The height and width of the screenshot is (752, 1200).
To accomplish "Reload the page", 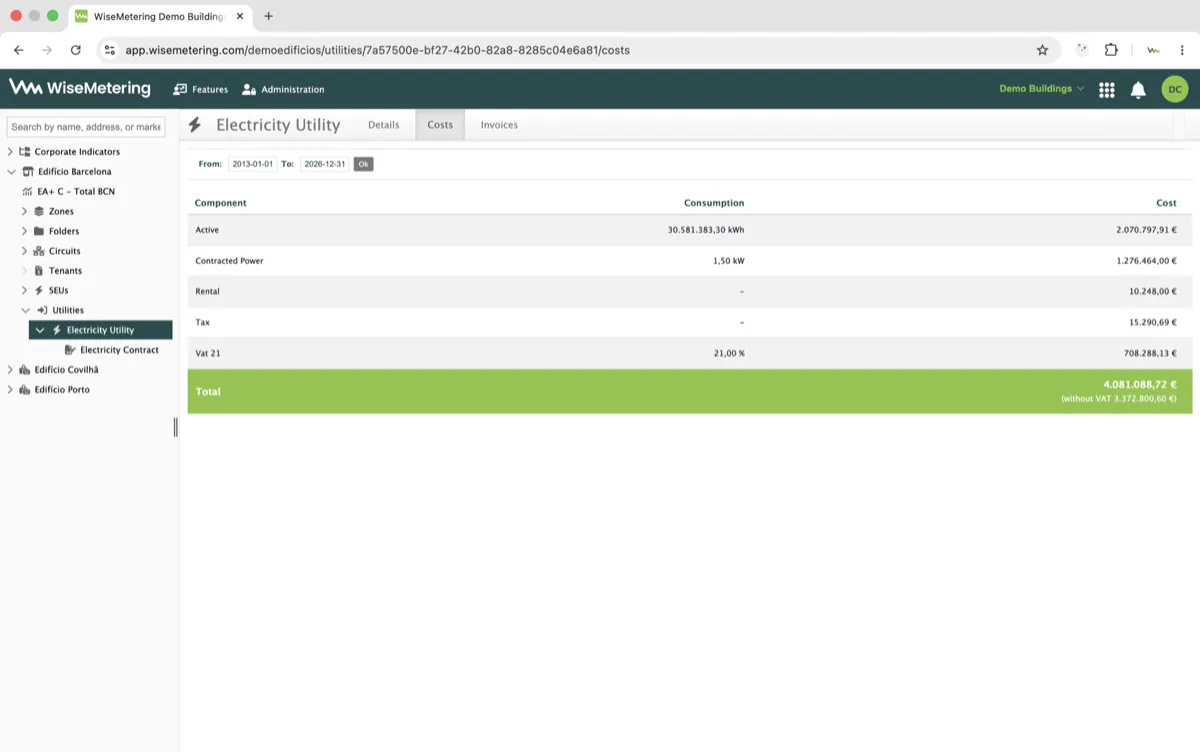I will pos(76,49).
